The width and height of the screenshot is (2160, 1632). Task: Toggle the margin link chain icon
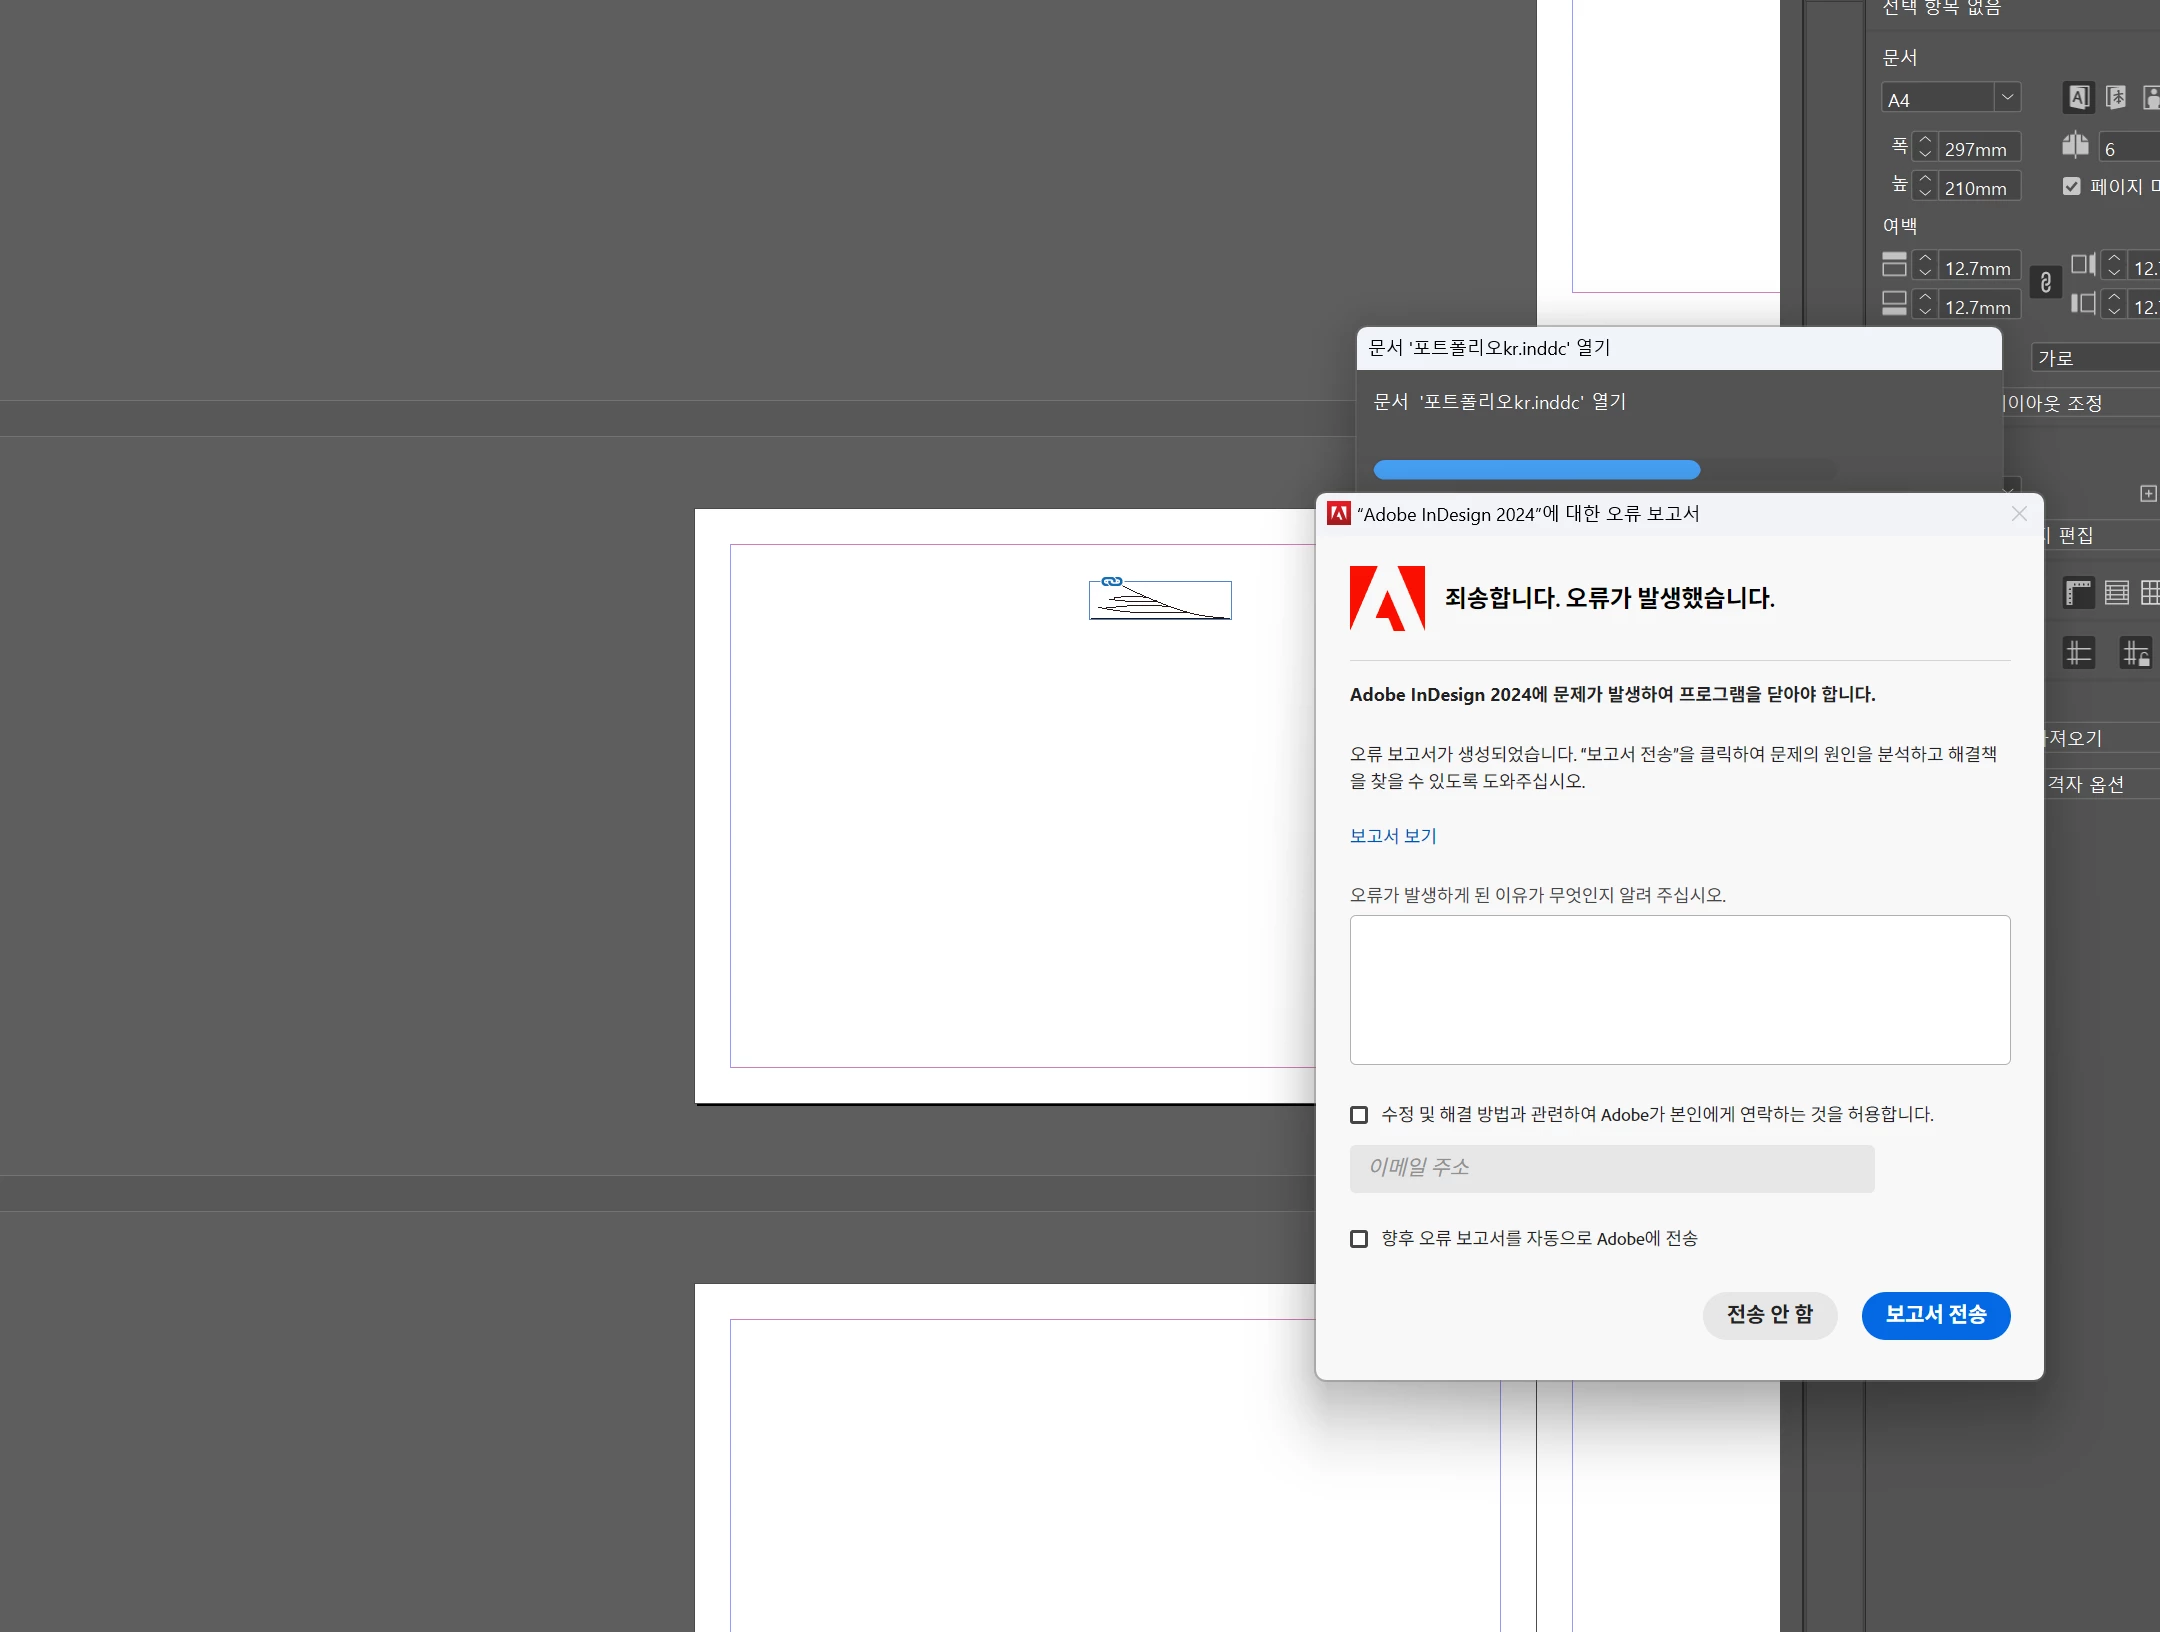tap(2046, 283)
